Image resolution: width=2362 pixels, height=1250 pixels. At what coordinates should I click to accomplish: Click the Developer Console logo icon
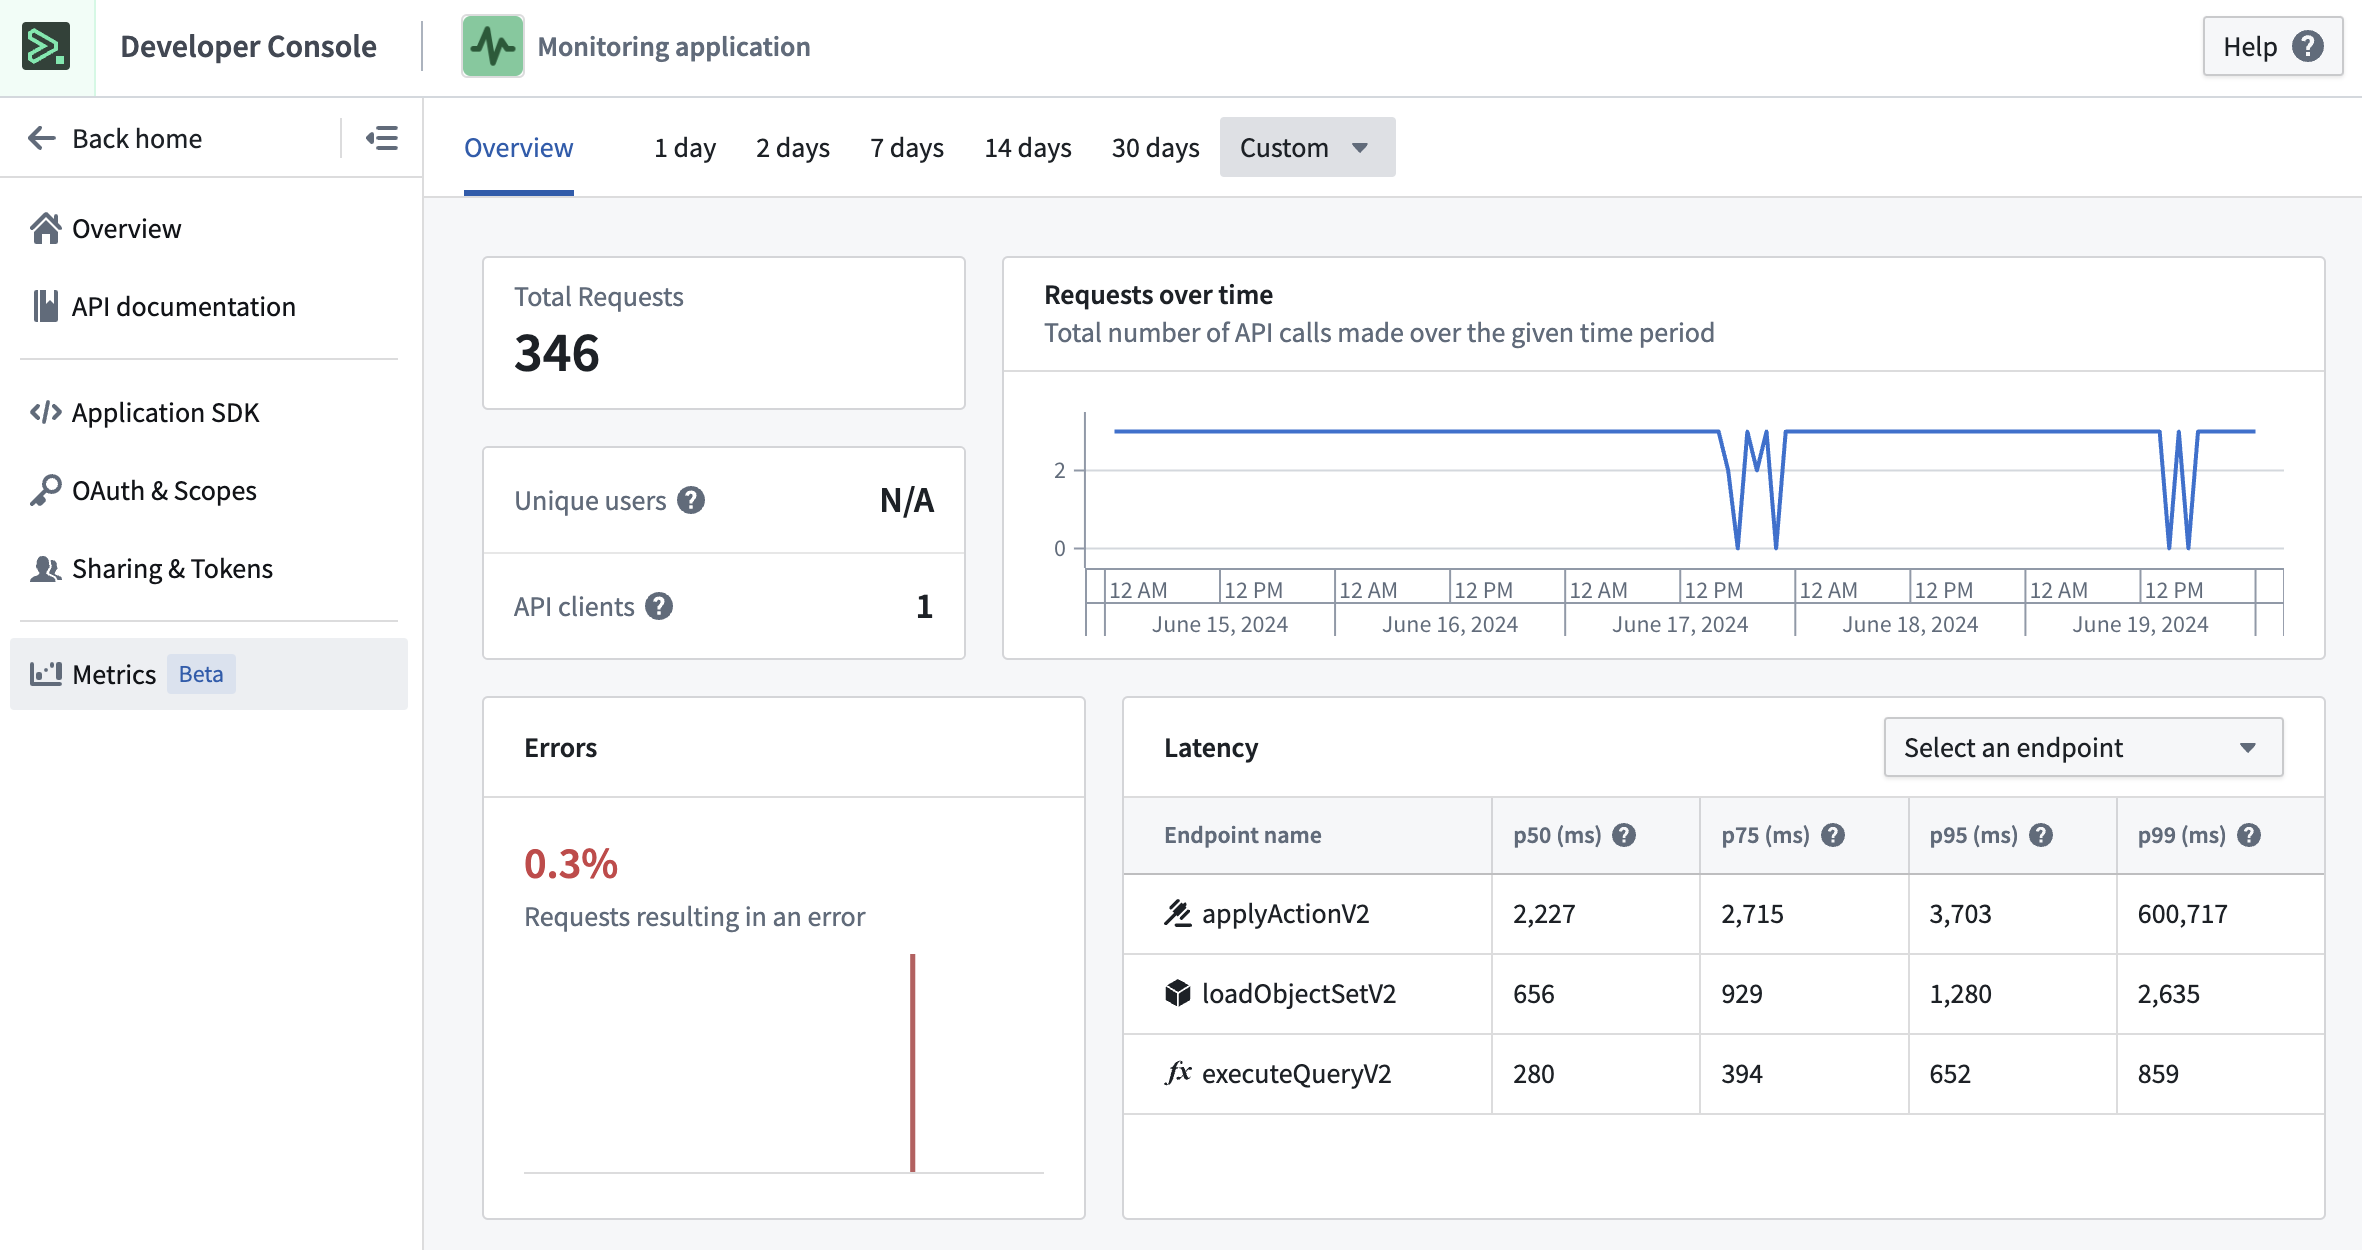point(47,46)
